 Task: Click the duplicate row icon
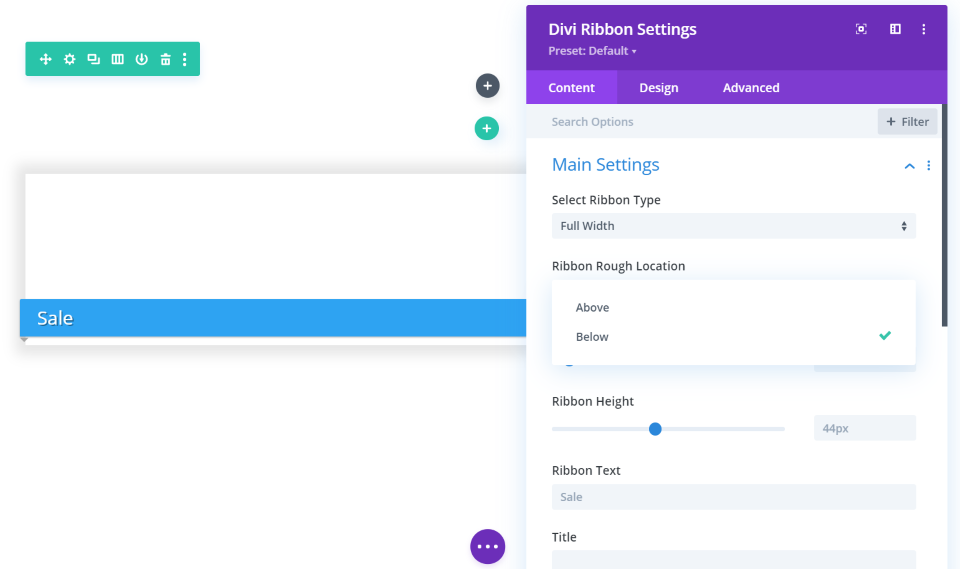point(93,59)
